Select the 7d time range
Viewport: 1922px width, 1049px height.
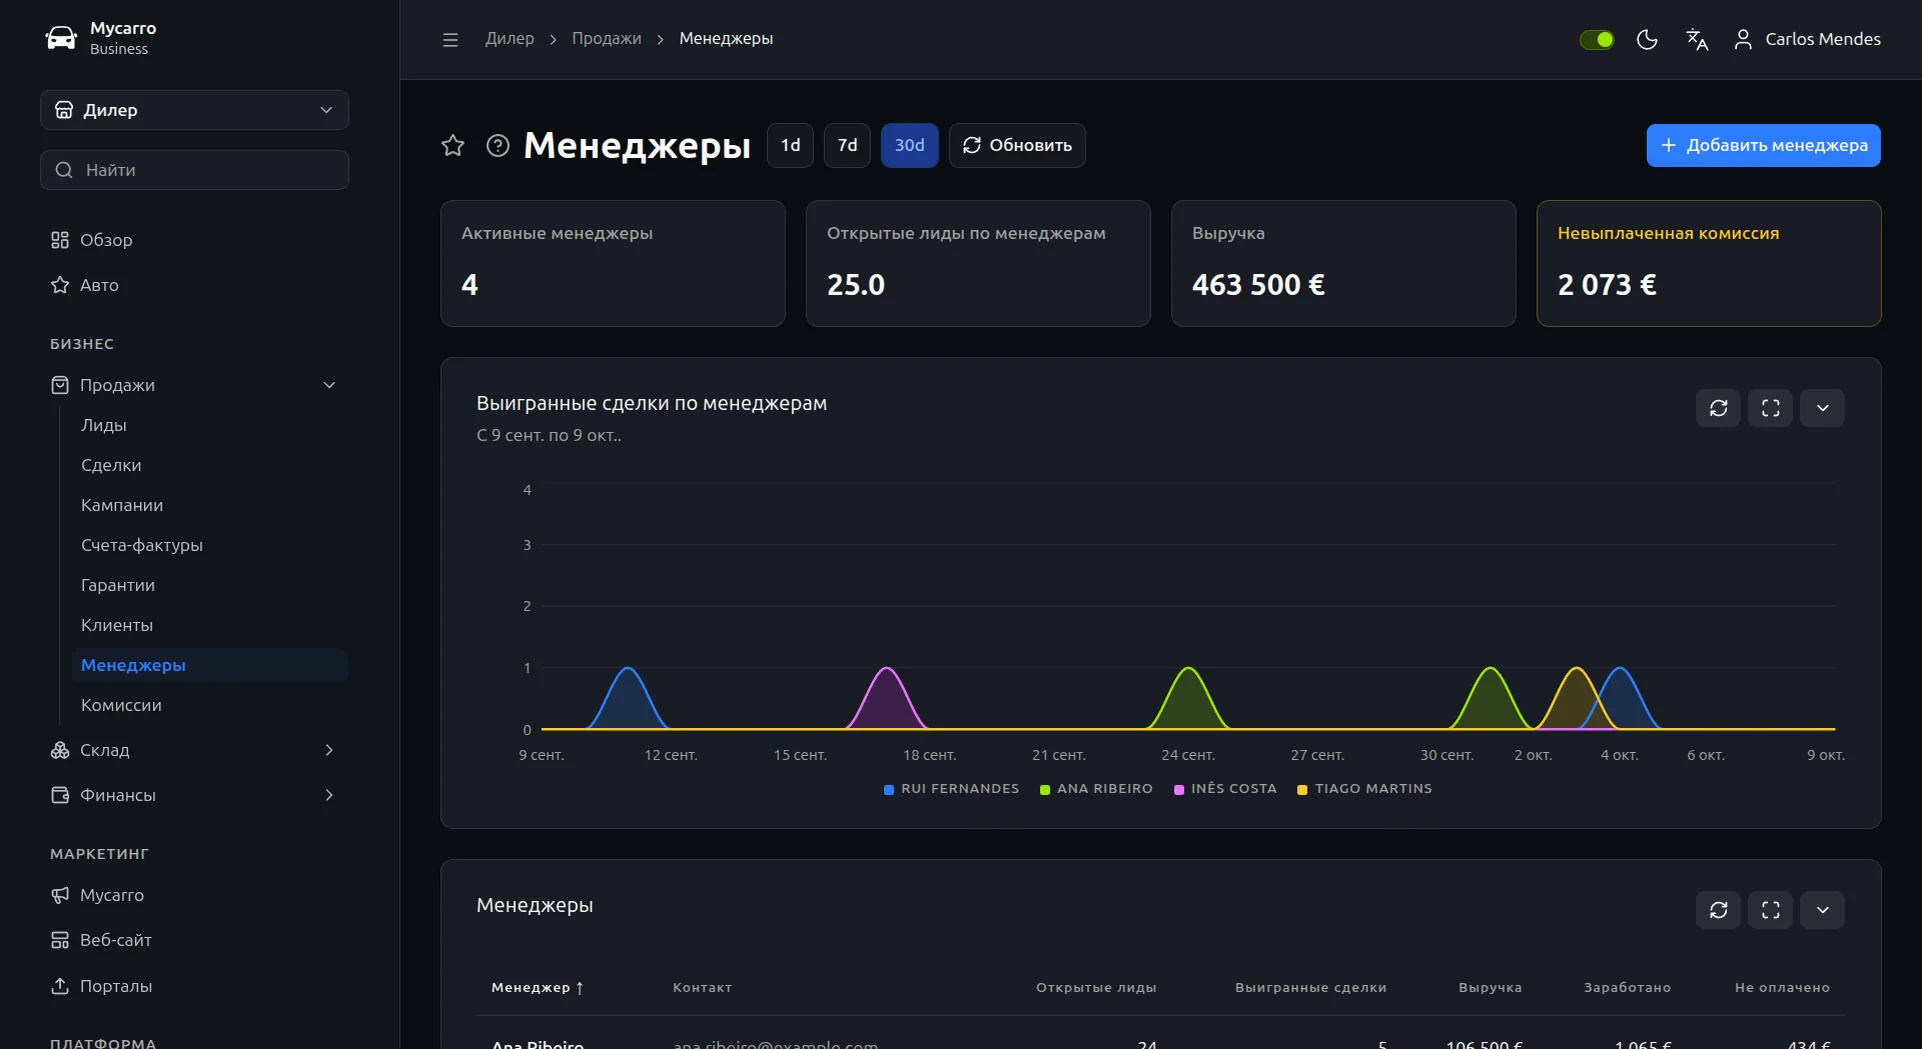[847, 146]
